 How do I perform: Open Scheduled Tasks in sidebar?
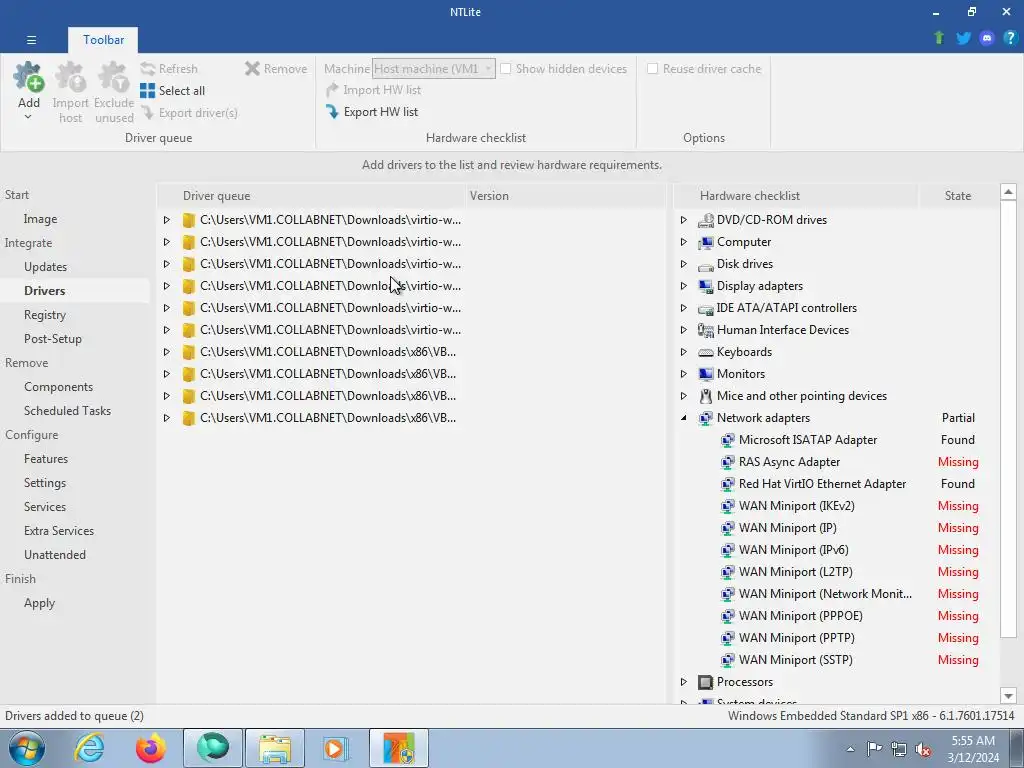[67, 411]
